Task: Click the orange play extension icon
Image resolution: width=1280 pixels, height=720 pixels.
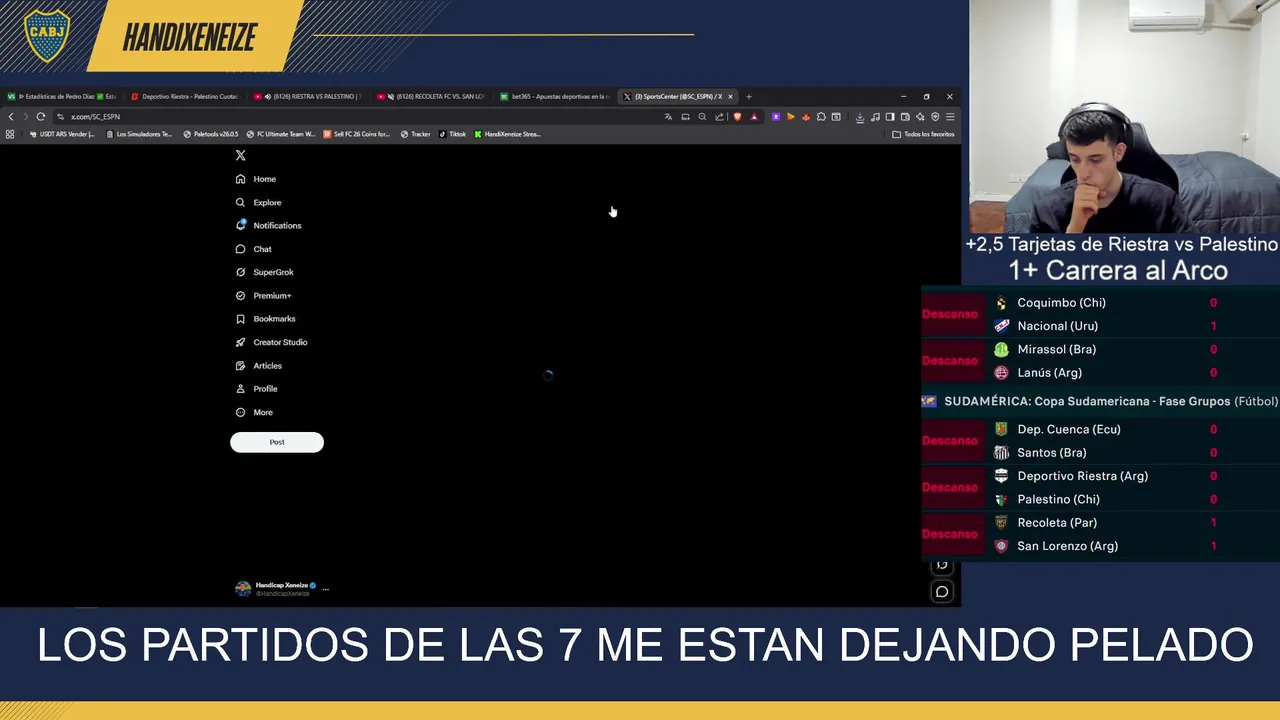Action: click(x=791, y=117)
